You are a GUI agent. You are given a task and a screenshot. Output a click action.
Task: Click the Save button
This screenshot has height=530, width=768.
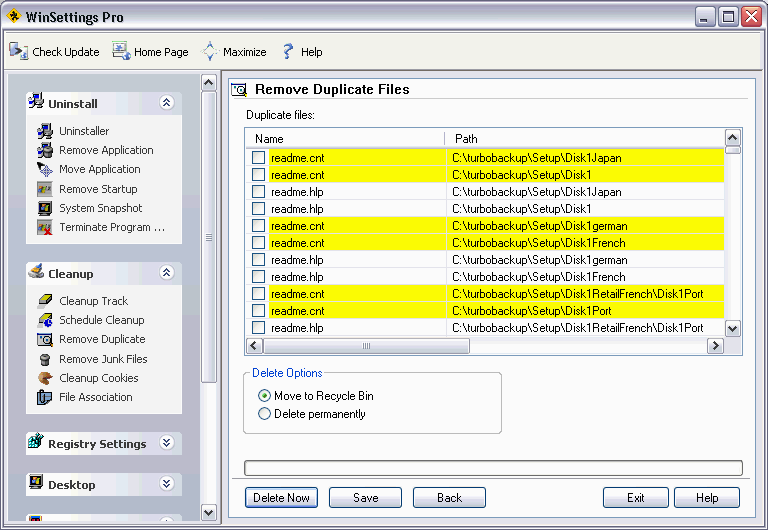coord(365,498)
